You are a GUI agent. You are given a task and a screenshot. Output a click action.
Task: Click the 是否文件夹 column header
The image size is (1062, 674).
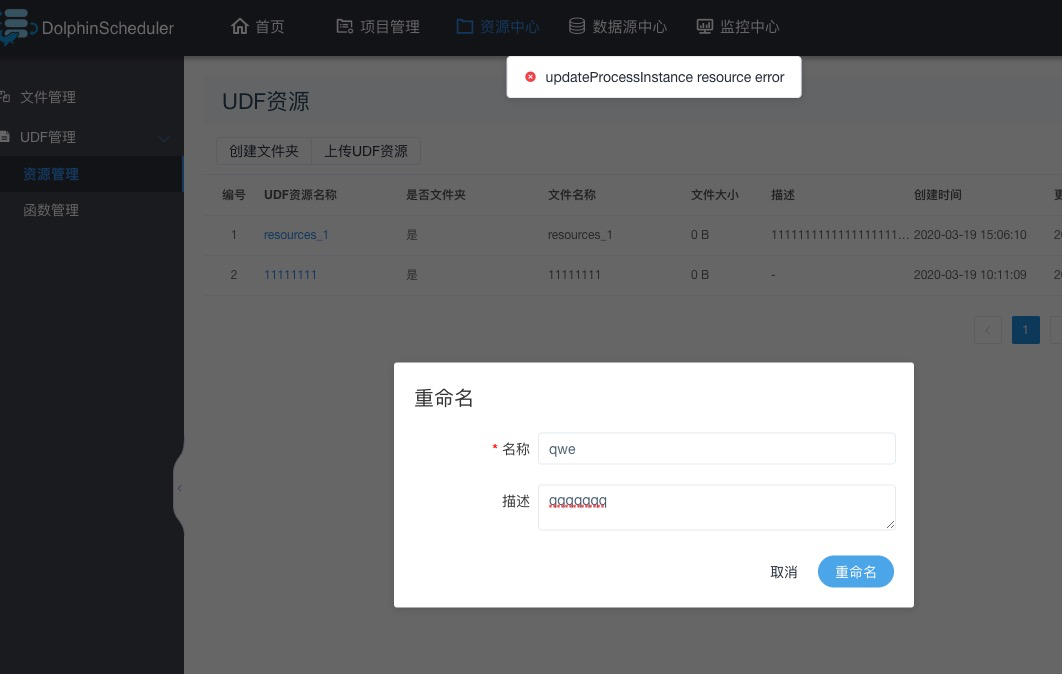[436, 195]
